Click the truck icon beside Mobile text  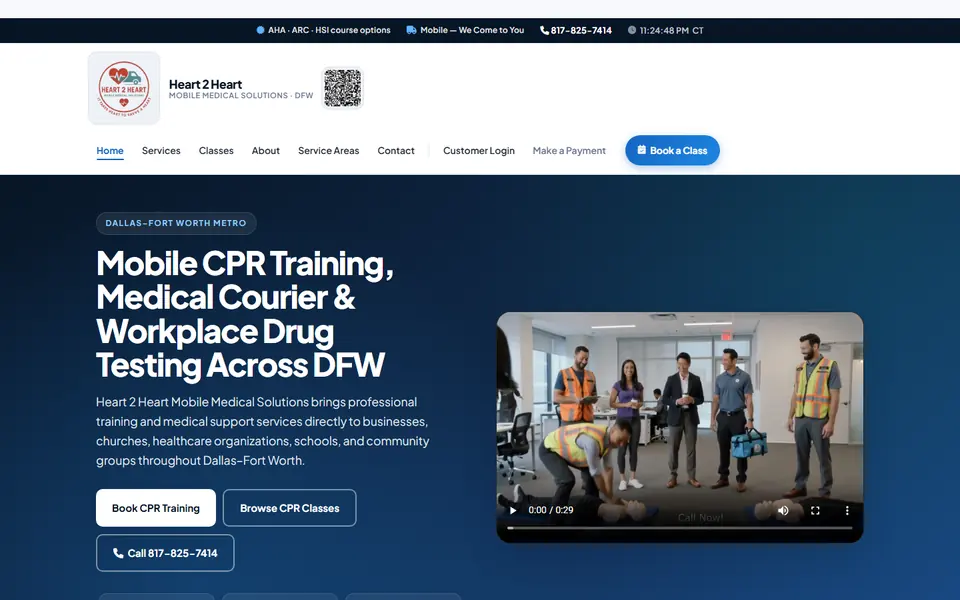pyautogui.click(x=411, y=30)
